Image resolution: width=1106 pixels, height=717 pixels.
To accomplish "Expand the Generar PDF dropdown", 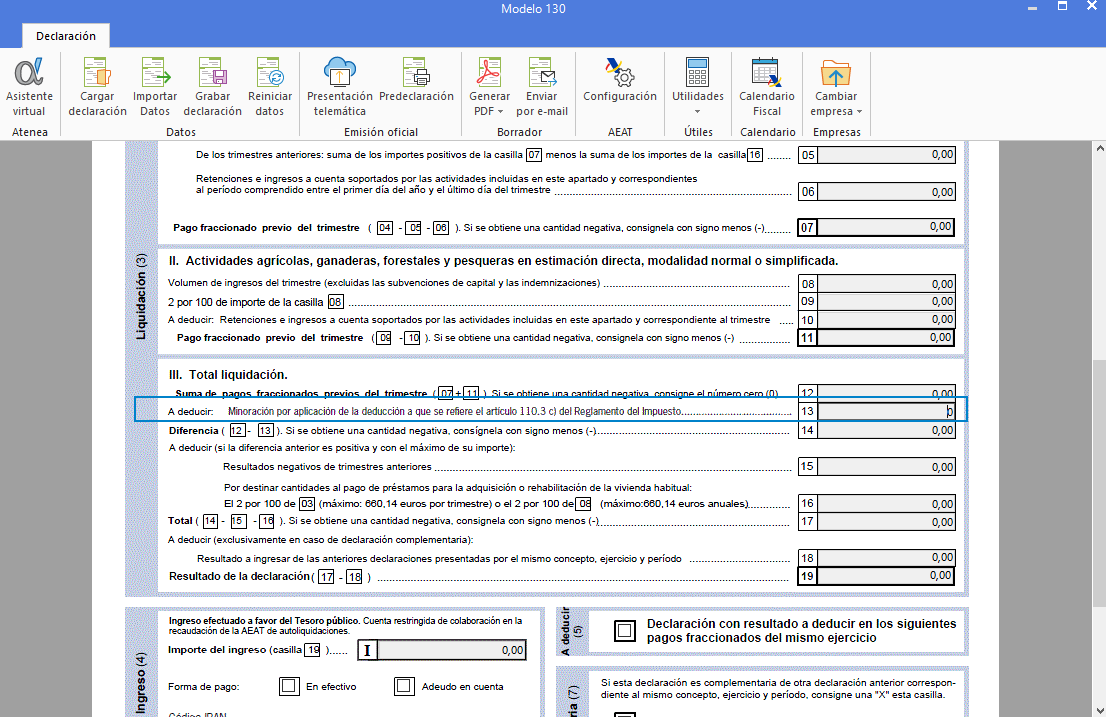I will pos(489,103).
